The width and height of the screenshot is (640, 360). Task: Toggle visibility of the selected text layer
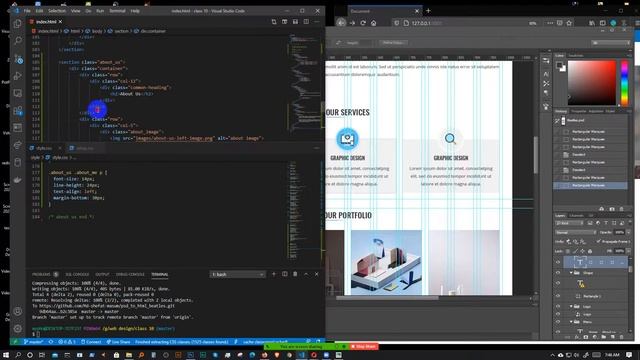[x=558, y=262]
